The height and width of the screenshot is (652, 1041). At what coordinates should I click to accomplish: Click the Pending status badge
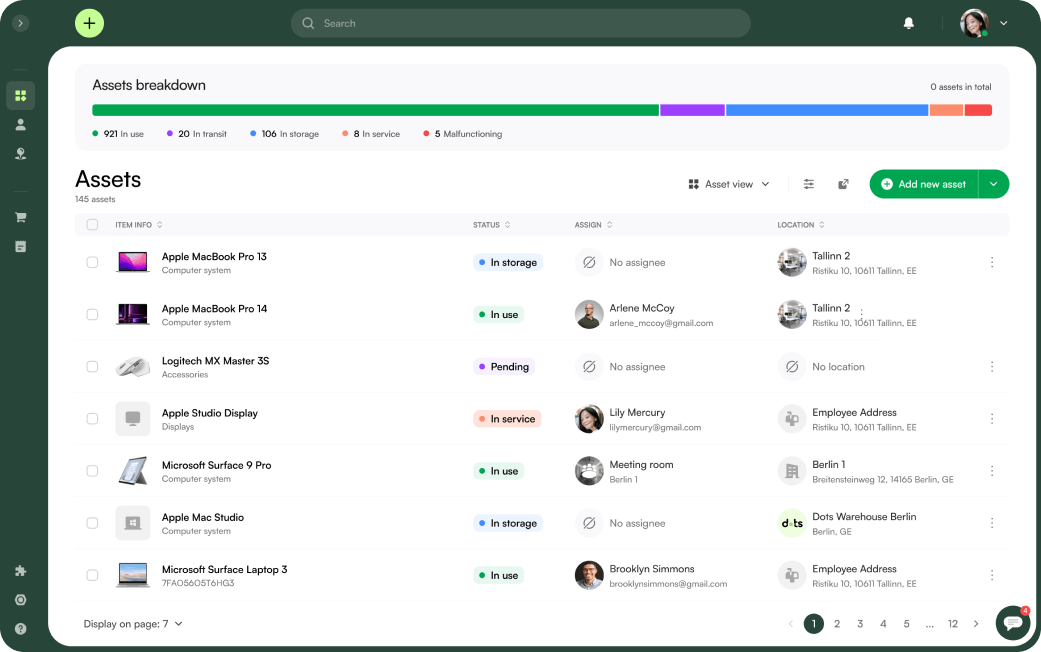click(x=504, y=367)
